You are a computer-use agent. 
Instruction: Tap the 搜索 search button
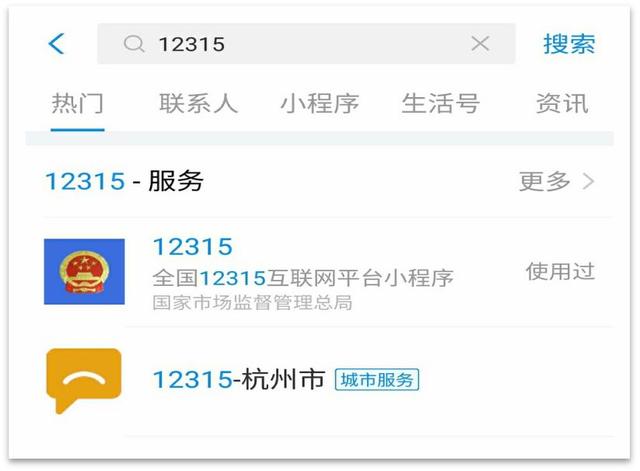pos(569,44)
